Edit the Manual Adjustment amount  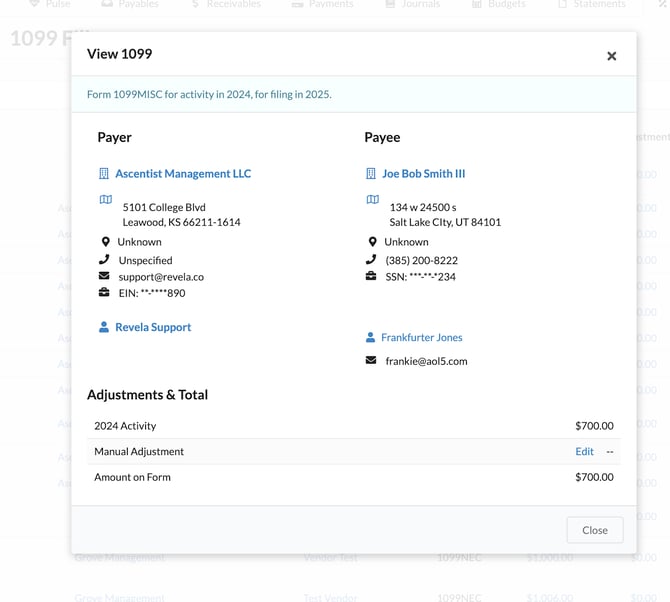coord(584,452)
